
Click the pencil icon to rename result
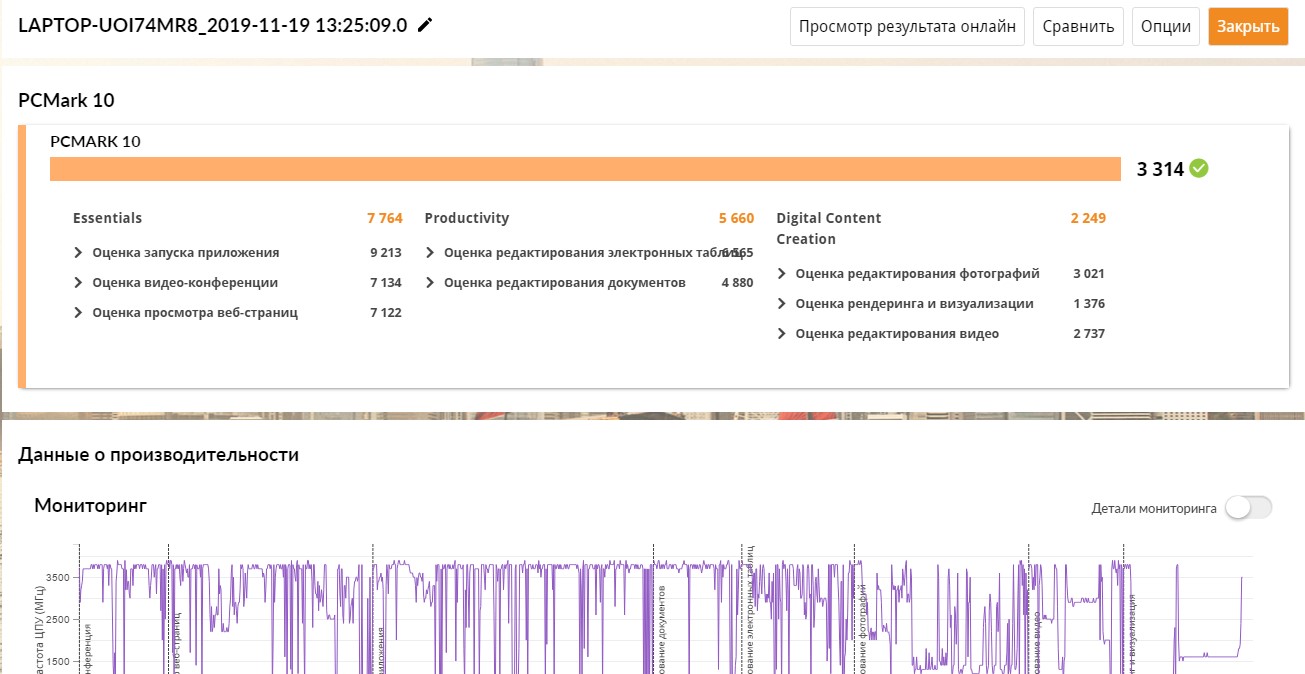[x=425, y=26]
